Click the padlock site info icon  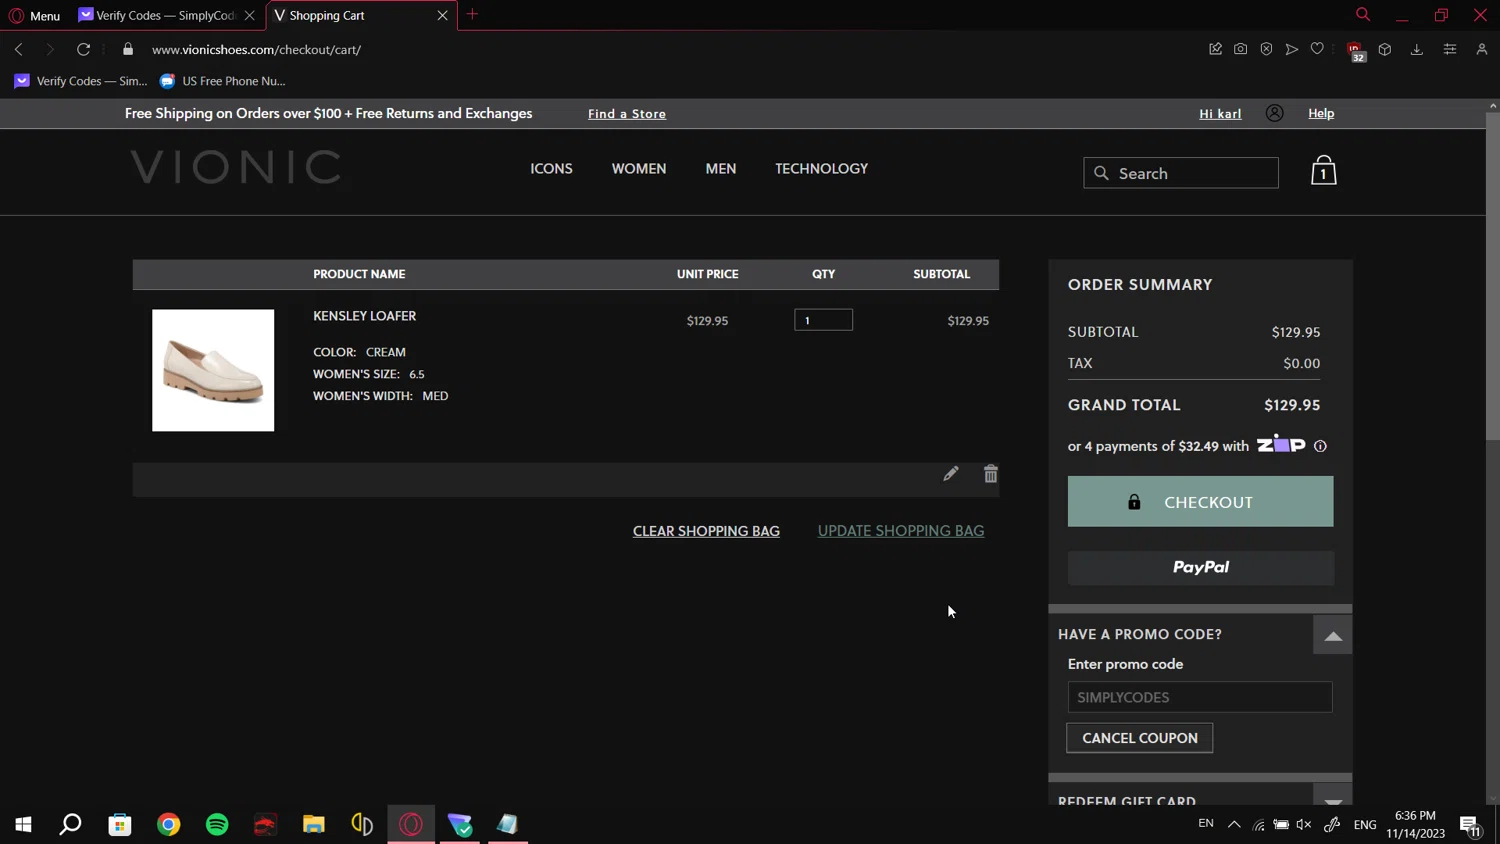128,49
